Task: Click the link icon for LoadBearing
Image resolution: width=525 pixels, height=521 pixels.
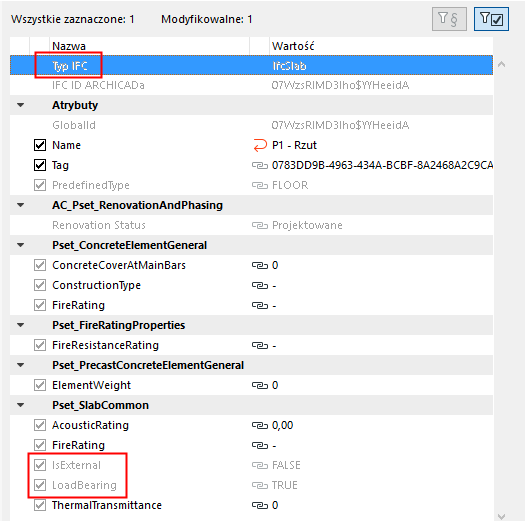Action: coord(260,485)
